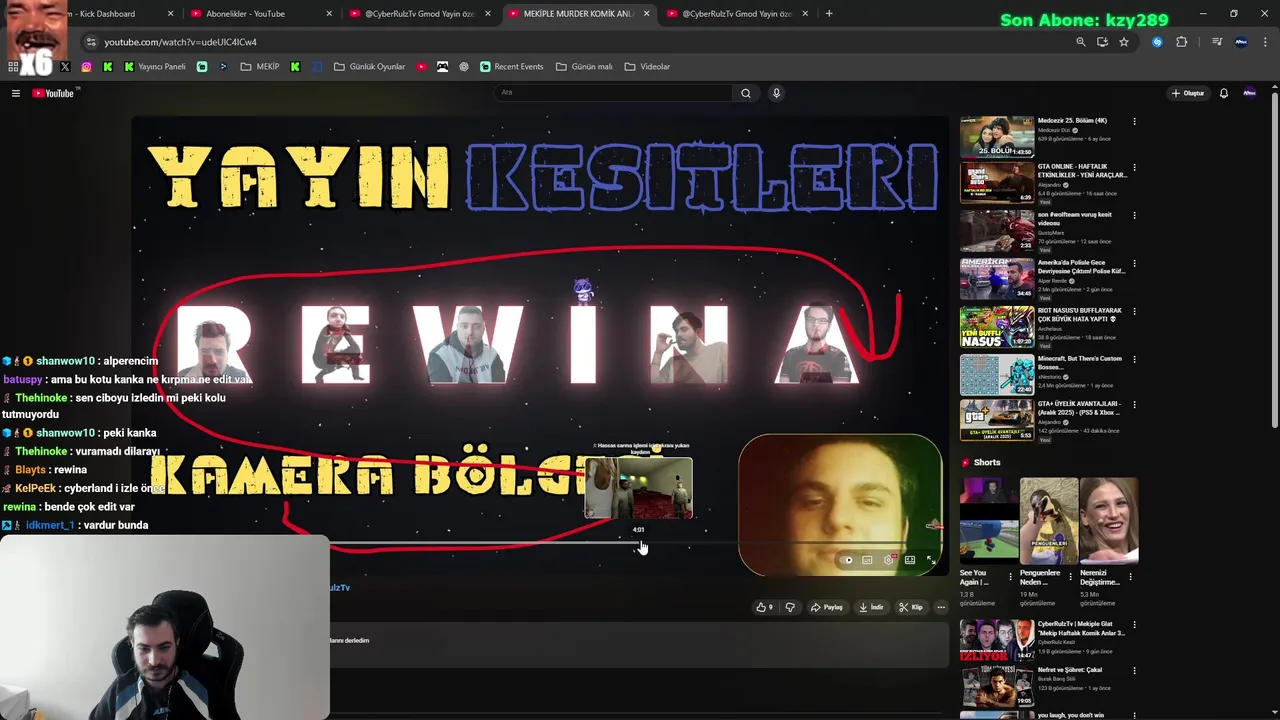The height and width of the screenshot is (720, 1280).
Task: Open the apps grid bookmark icon
Action: pos(13,67)
